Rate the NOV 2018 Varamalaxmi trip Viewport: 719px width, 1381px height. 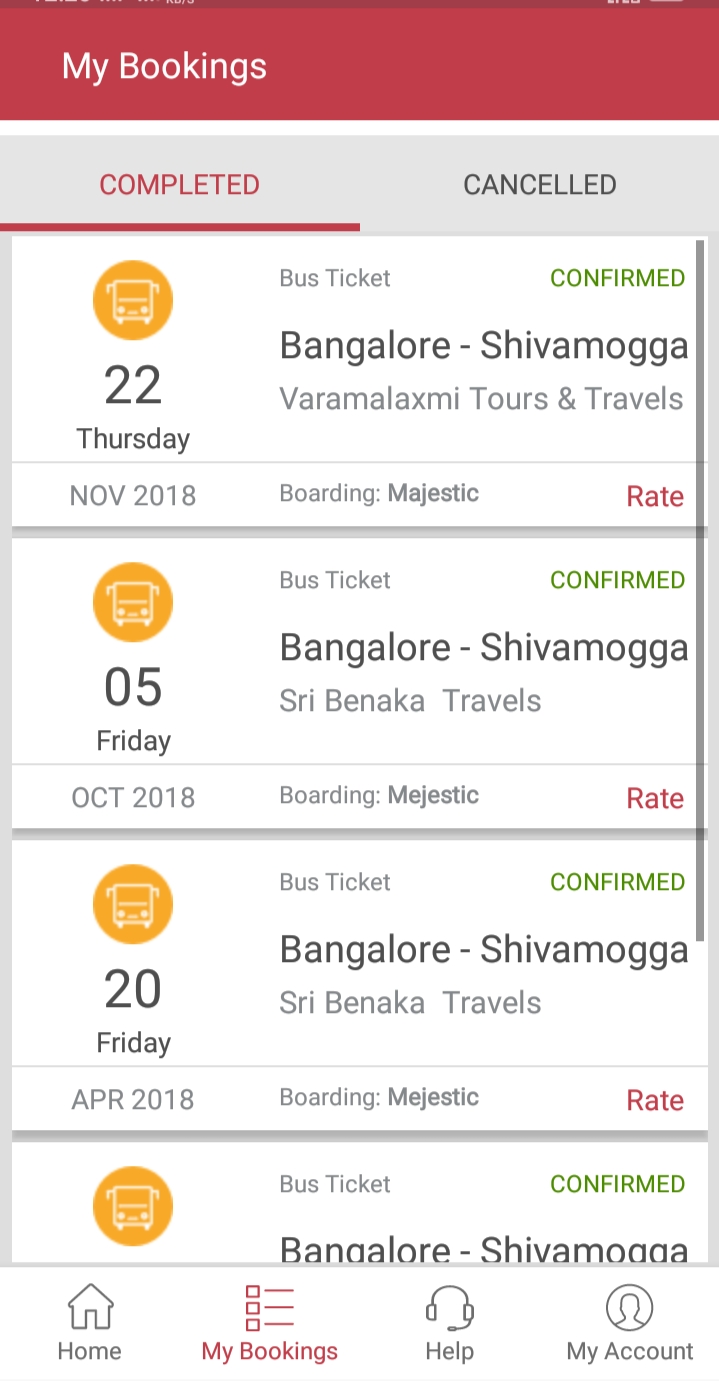point(655,496)
